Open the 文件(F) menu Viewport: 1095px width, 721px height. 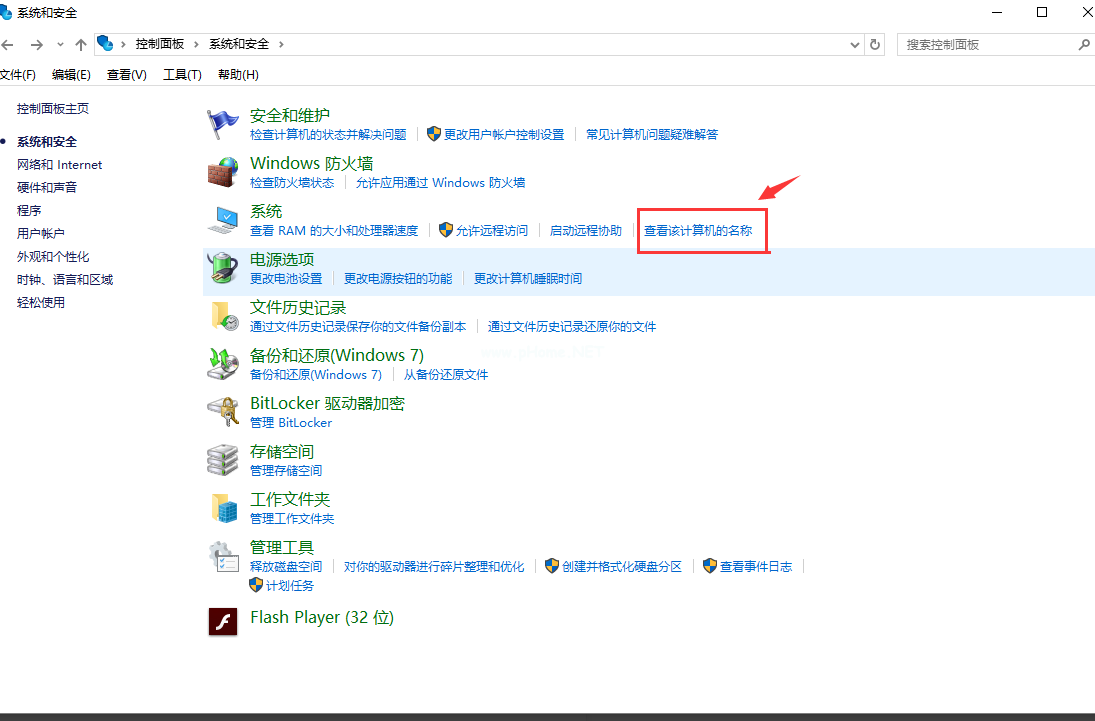[x=19, y=73]
